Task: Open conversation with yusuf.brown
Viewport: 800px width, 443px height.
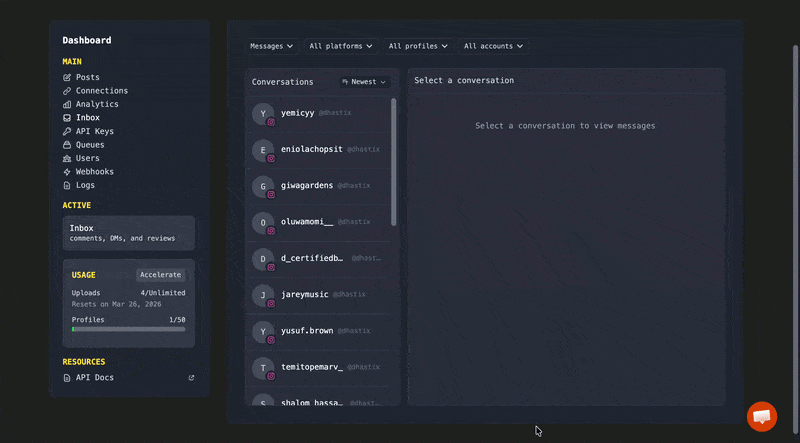Action: point(317,332)
